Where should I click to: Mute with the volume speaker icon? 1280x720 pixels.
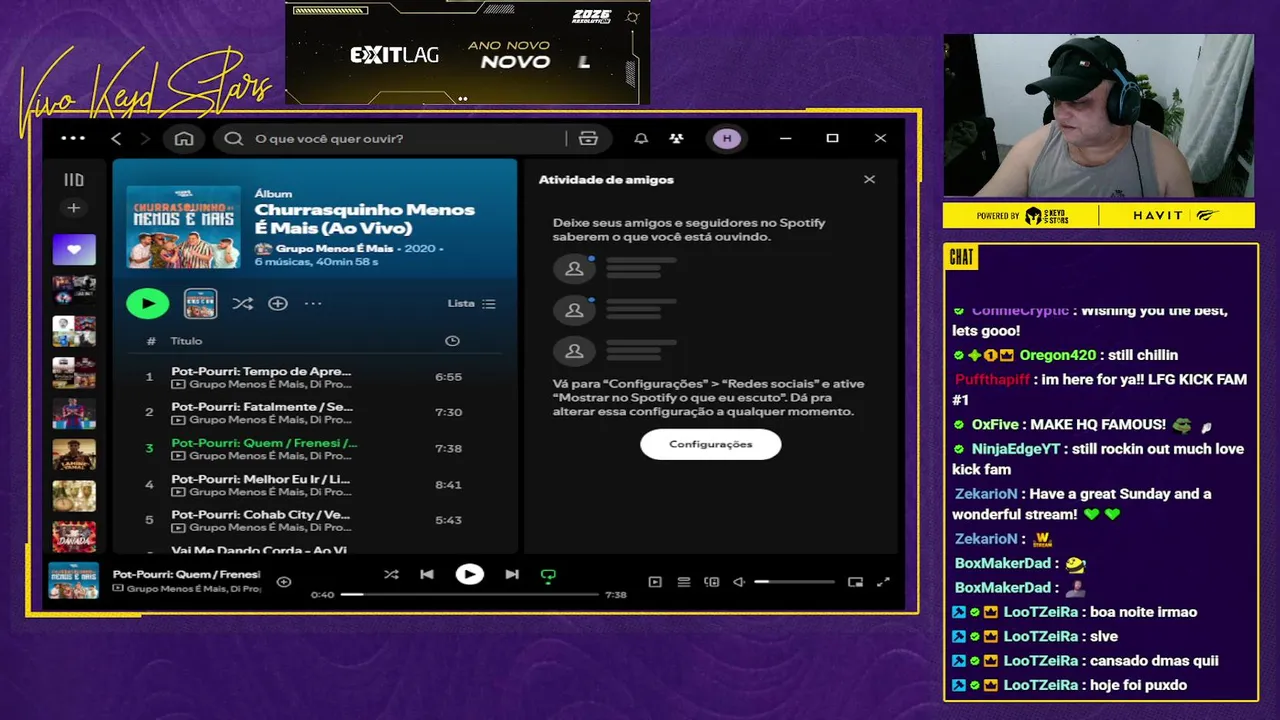(x=739, y=582)
